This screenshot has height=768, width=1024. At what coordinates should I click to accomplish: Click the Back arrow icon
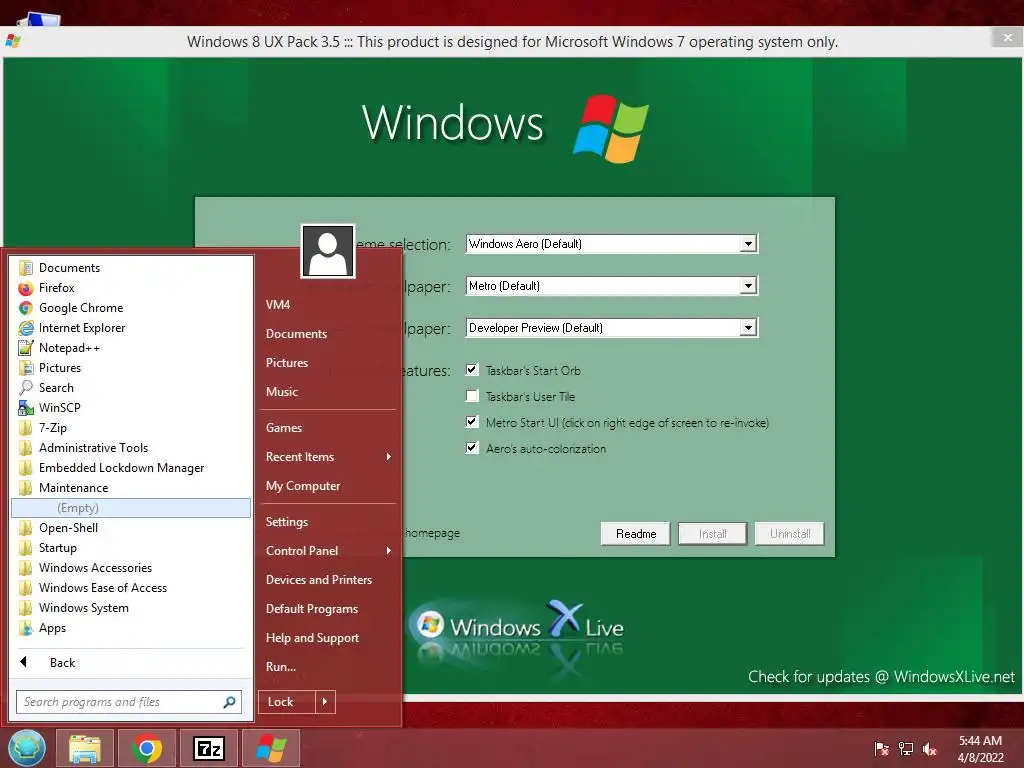[24, 662]
